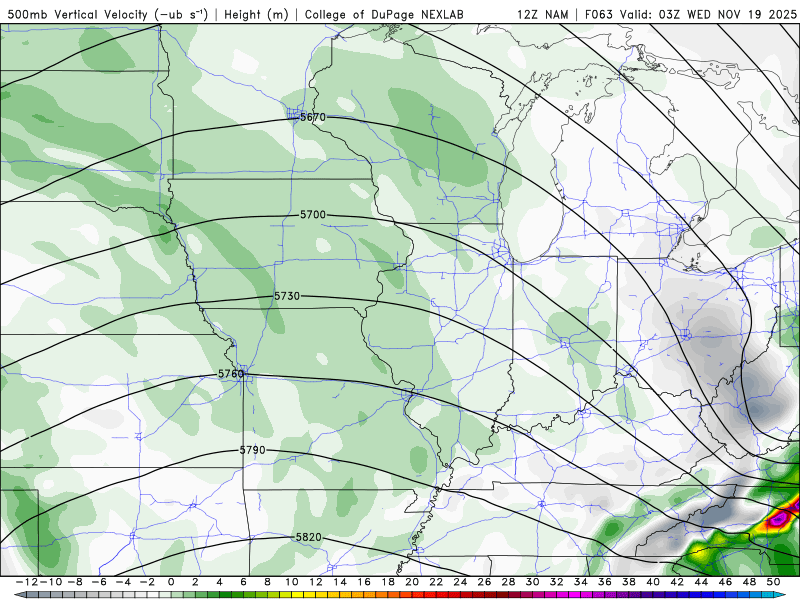Click the 28 value on the color scale
This screenshot has height=600, width=800.
coord(508,582)
